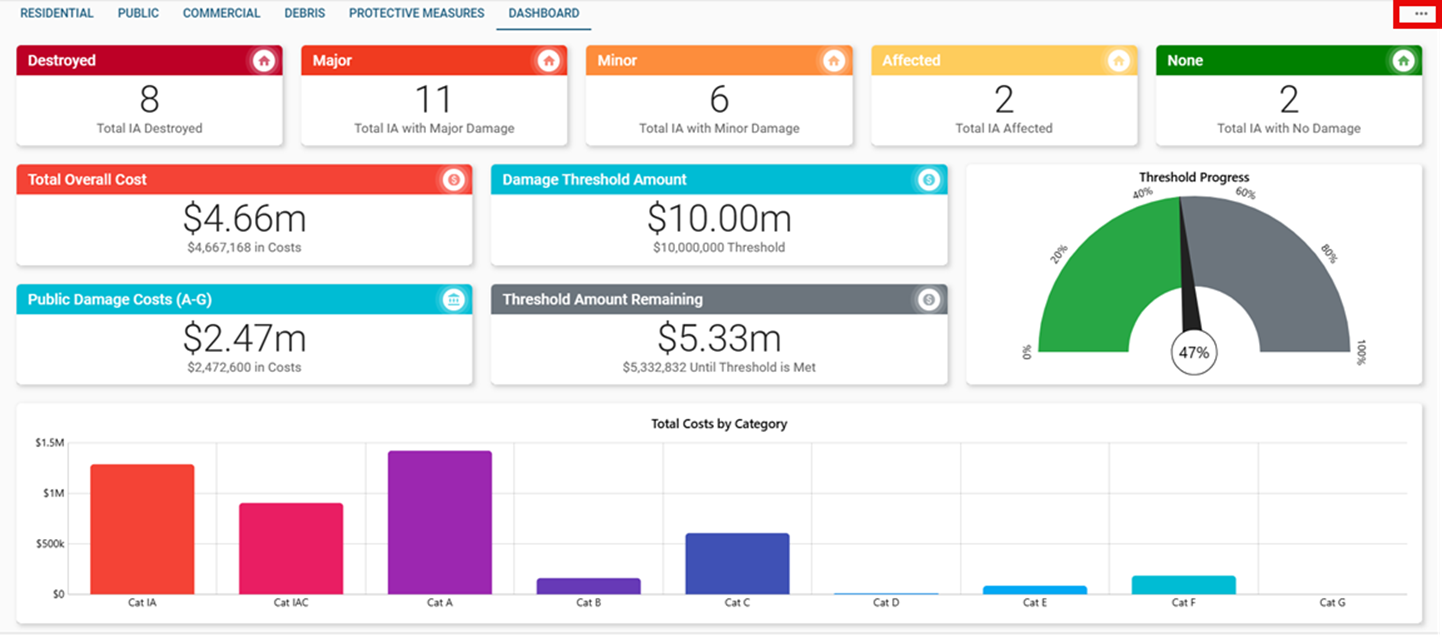Viewport: 1442px width, 637px height.
Task: Open the Protective Measures tab
Action: coord(416,13)
